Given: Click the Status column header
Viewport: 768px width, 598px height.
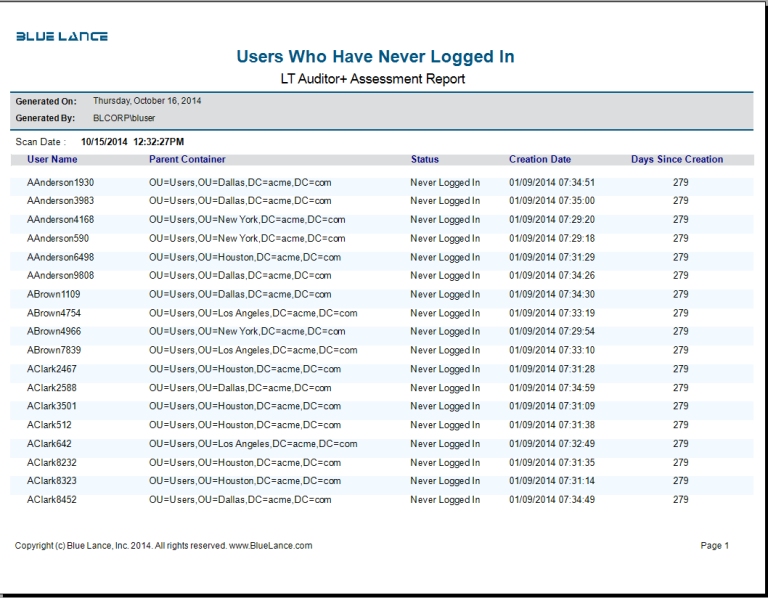Looking at the screenshot, I should coord(424,159).
